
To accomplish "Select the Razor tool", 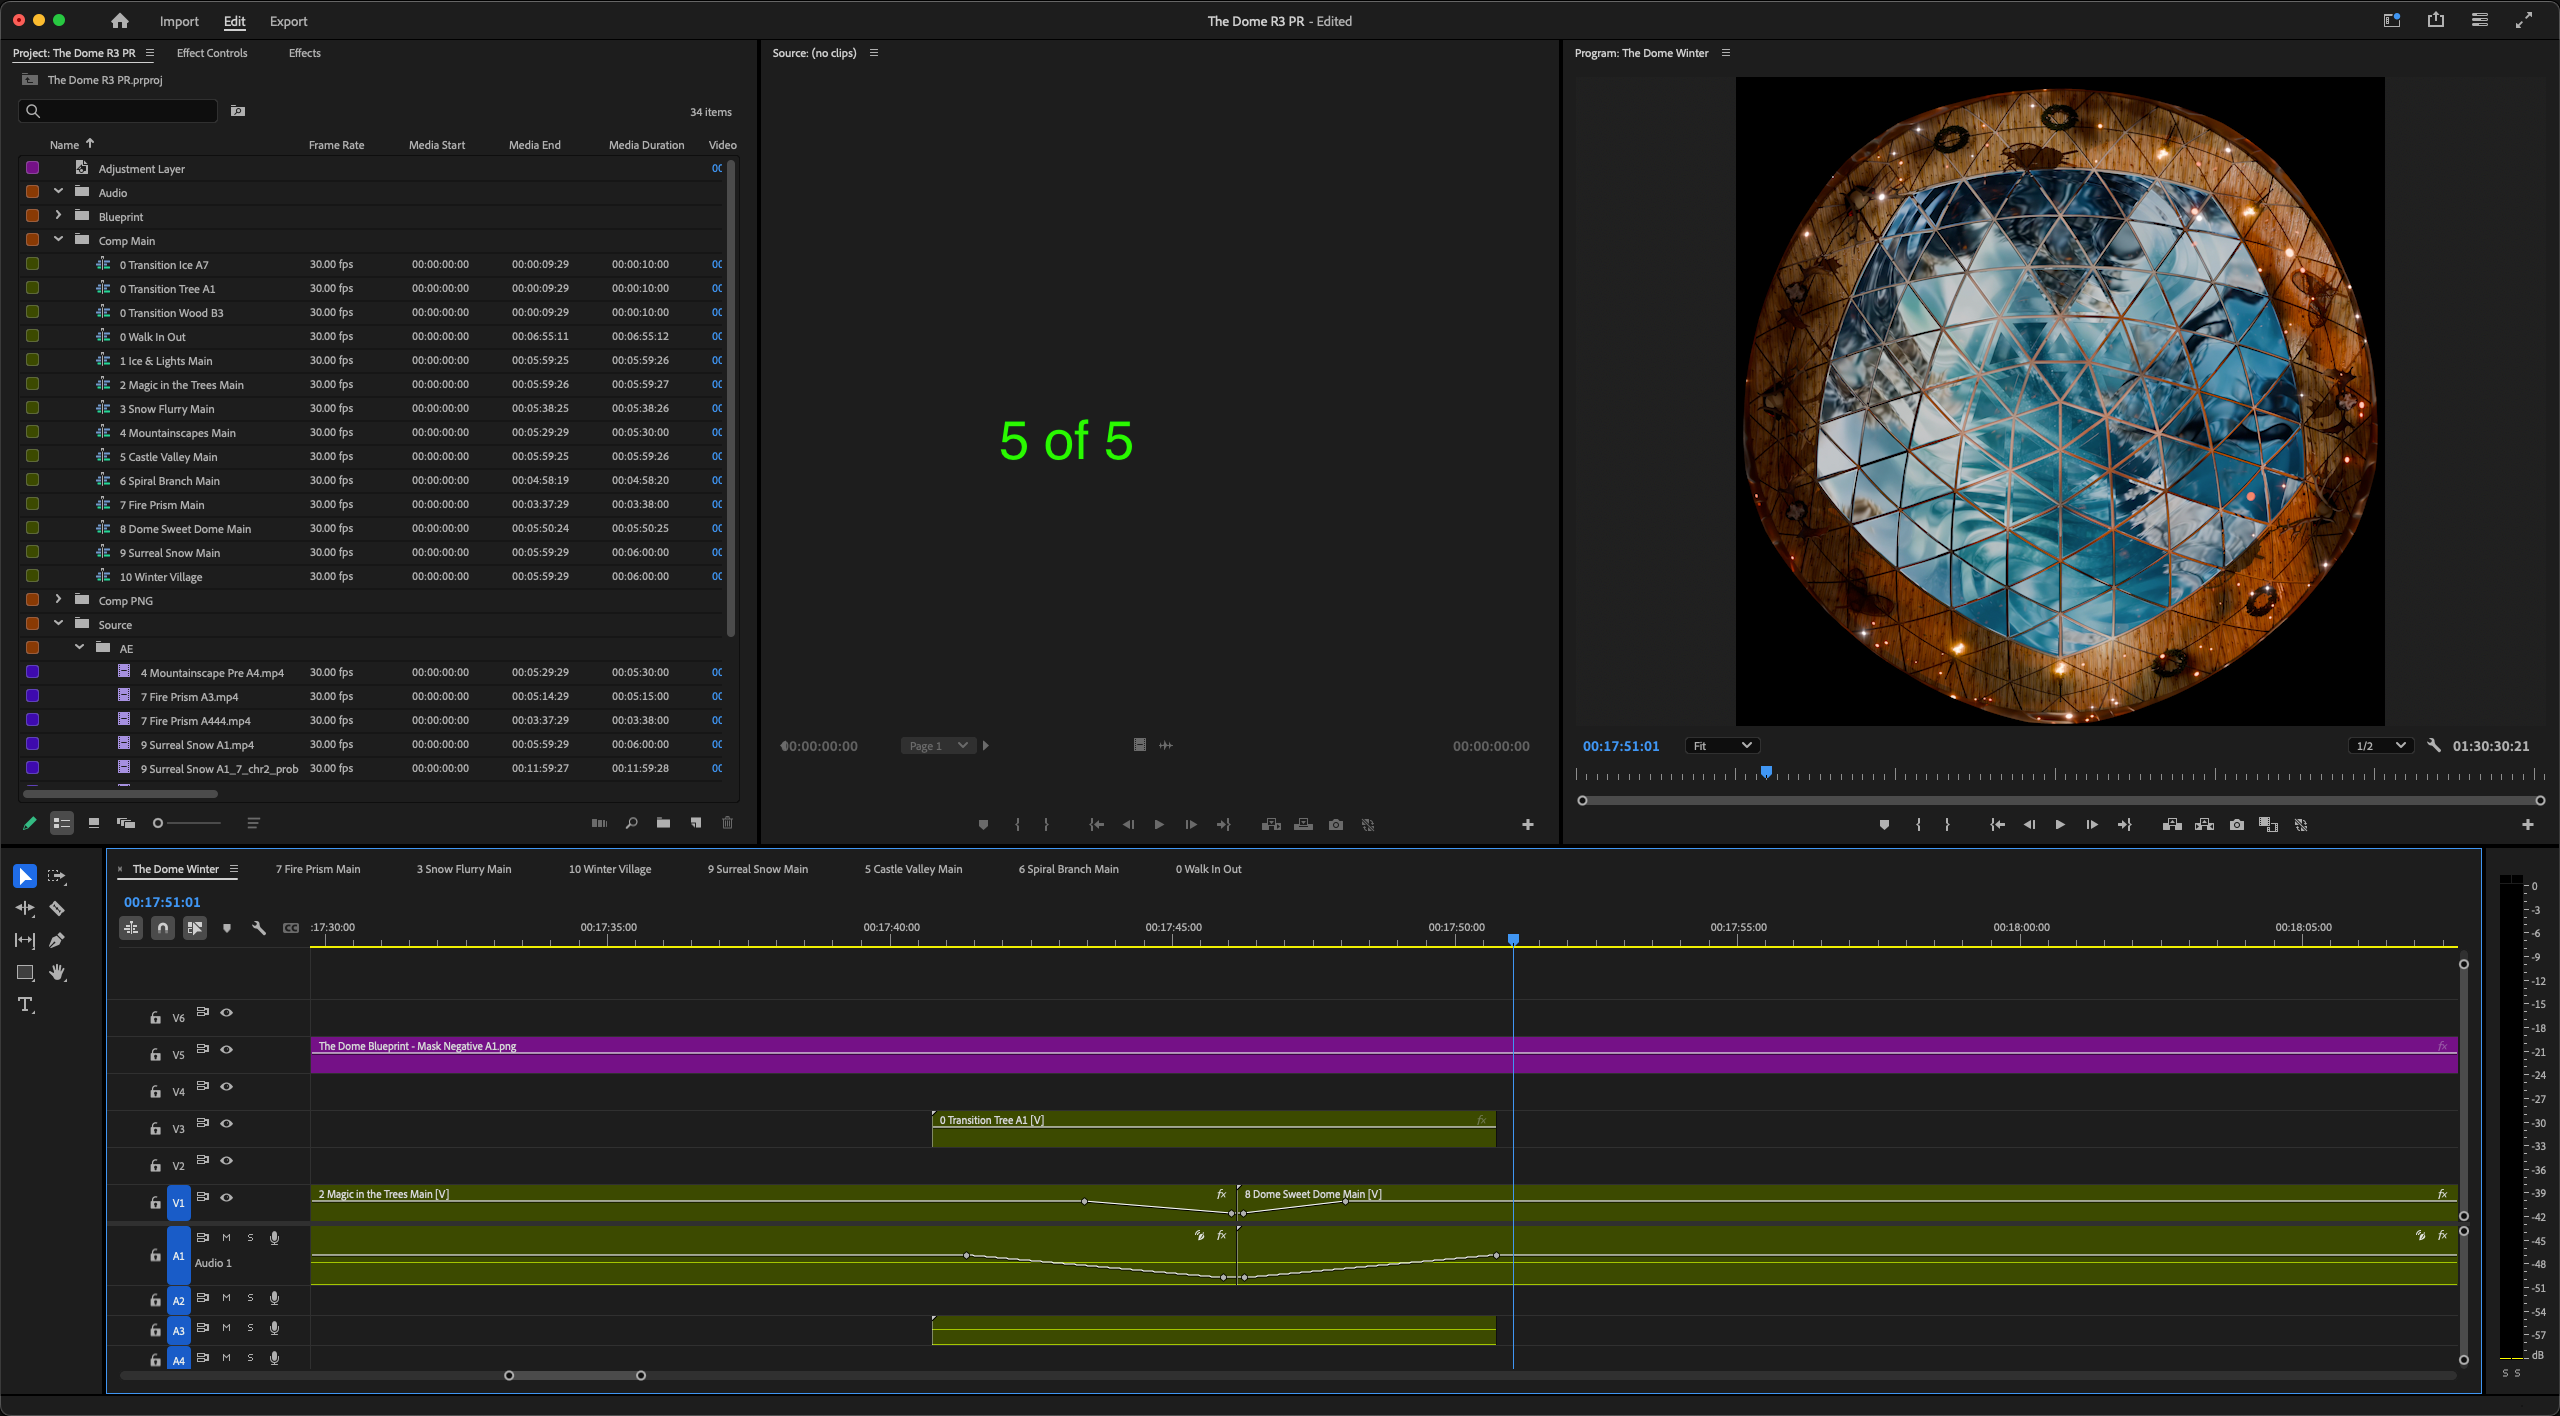I will (x=57, y=908).
